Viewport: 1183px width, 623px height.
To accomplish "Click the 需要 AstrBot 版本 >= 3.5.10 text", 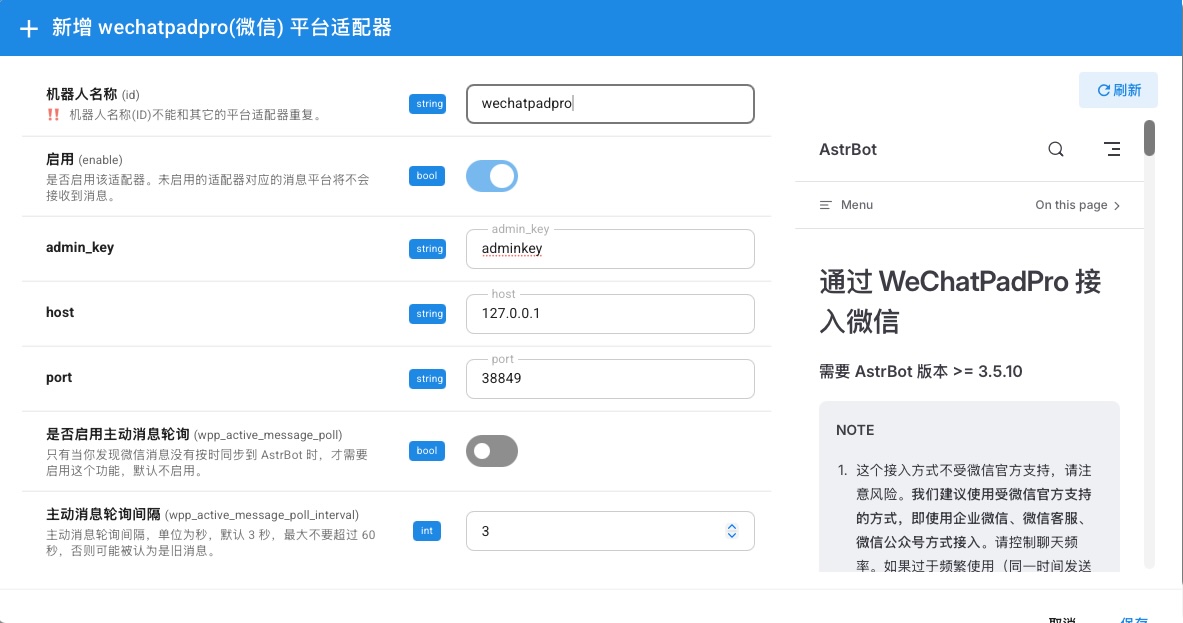I will (x=920, y=371).
